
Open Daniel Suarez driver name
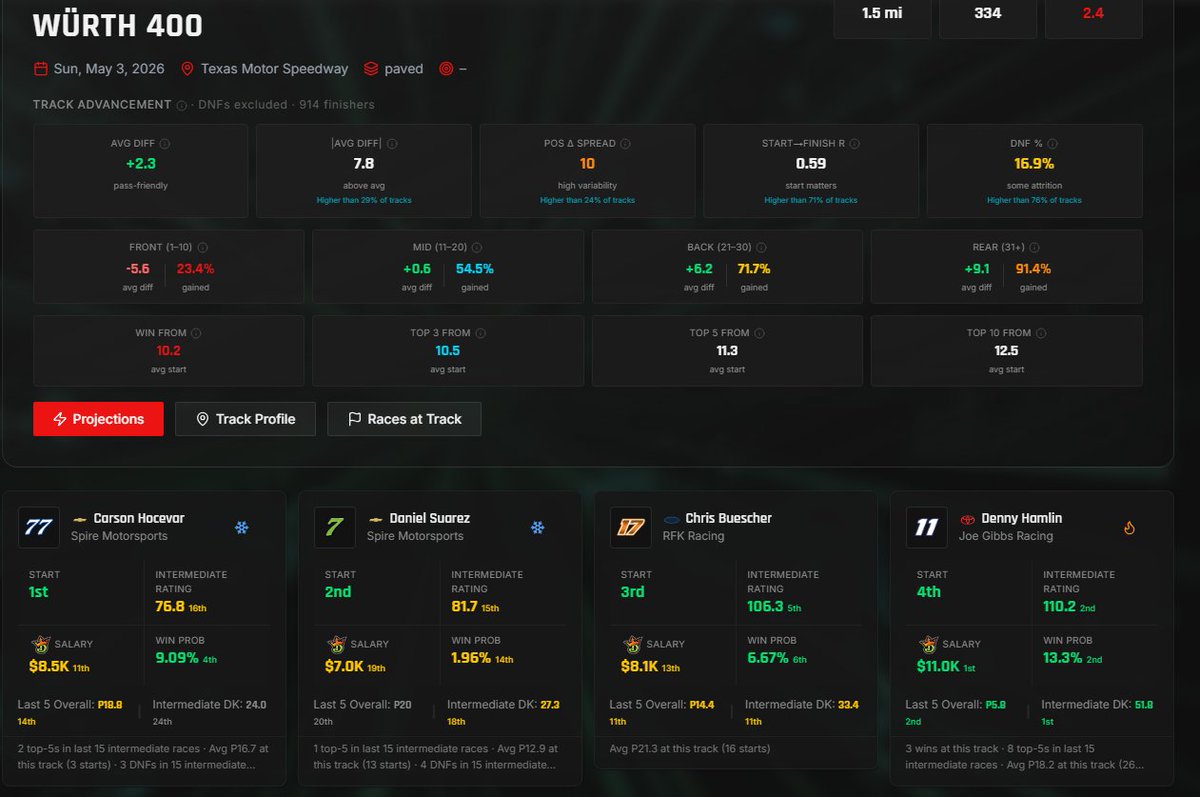tap(429, 518)
